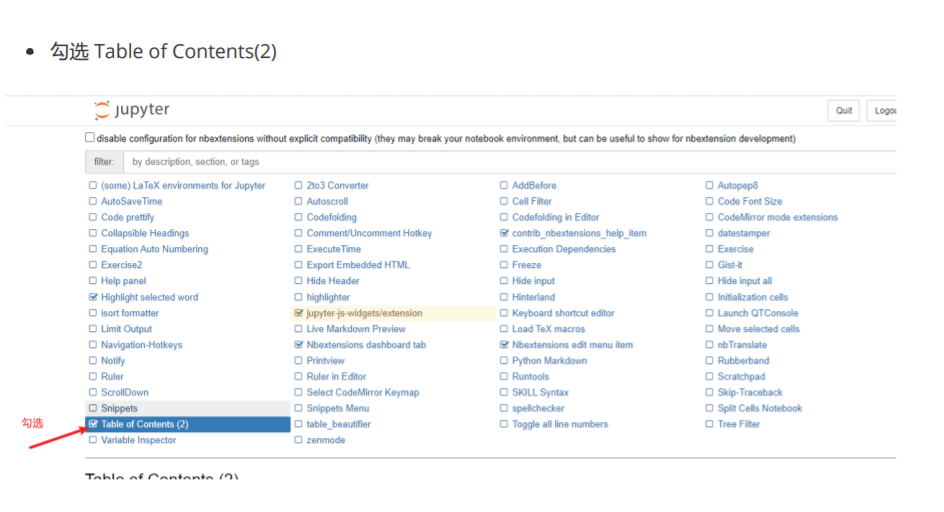Screen dimensions: 944x512
Task: Select the Autopep8 extension
Action: [738, 186]
